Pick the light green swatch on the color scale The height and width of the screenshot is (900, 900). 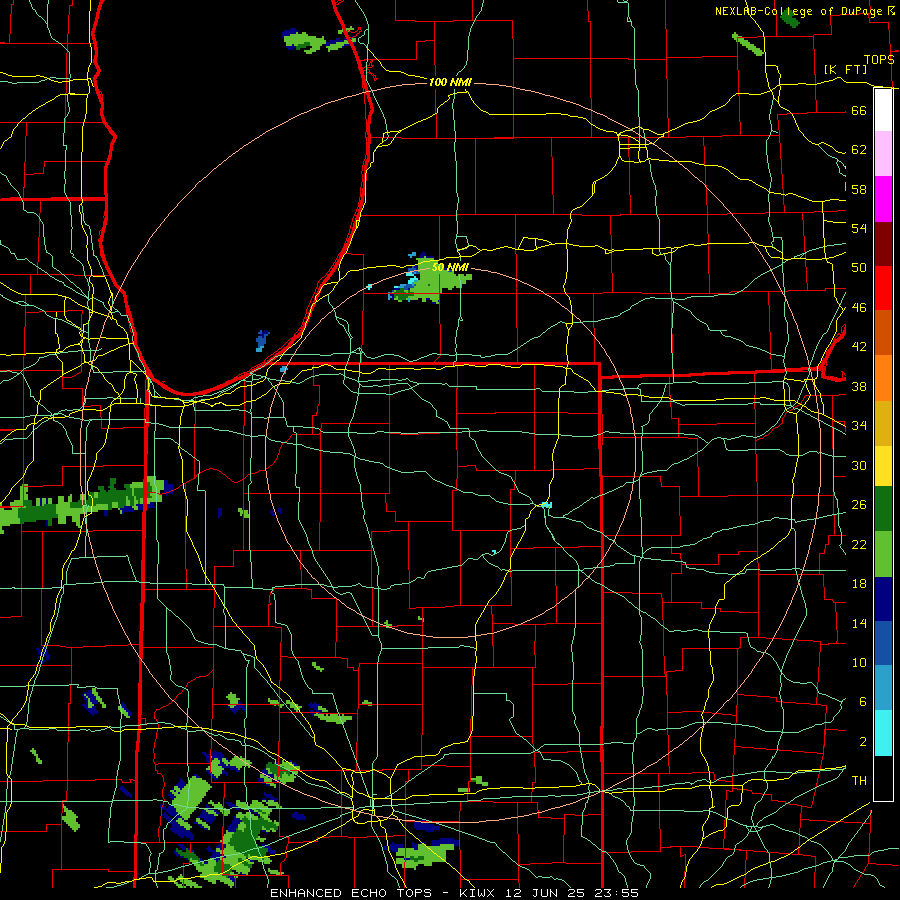click(883, 554)
